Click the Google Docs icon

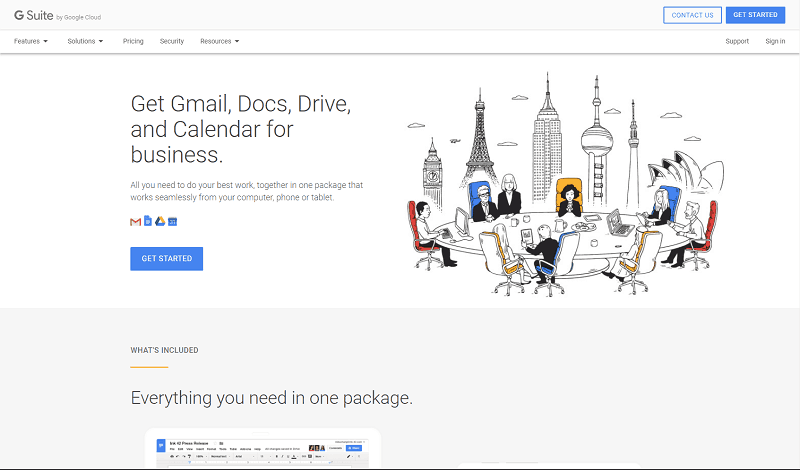(x=148, y=221)
